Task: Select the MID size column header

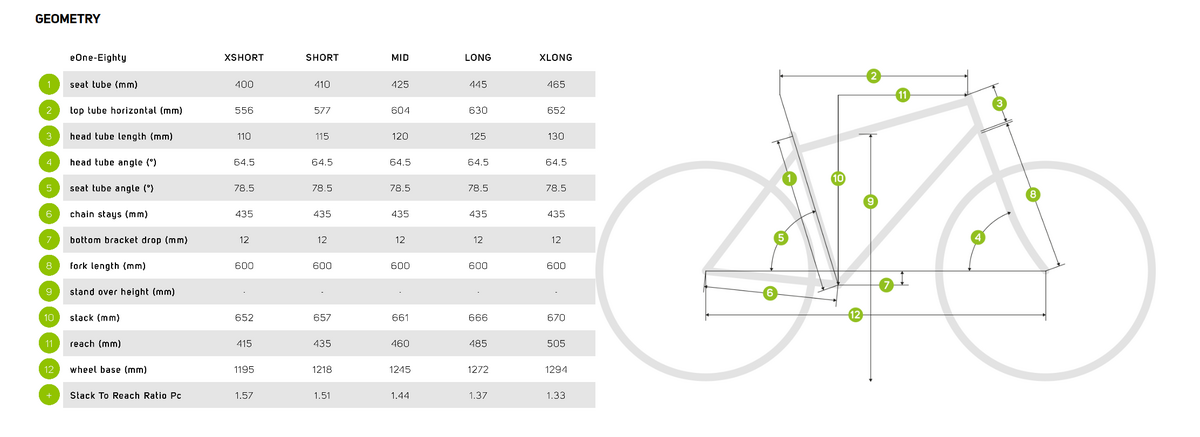Action: click(400, 57)
